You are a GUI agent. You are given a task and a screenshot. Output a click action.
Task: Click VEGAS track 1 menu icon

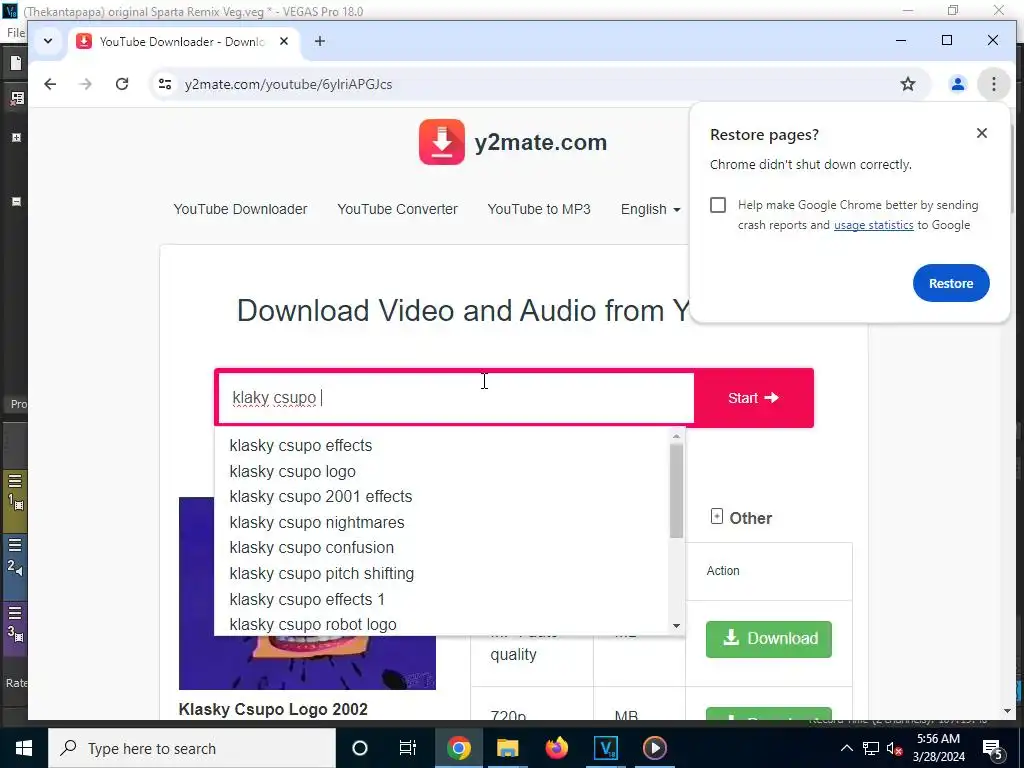(14, 481)
